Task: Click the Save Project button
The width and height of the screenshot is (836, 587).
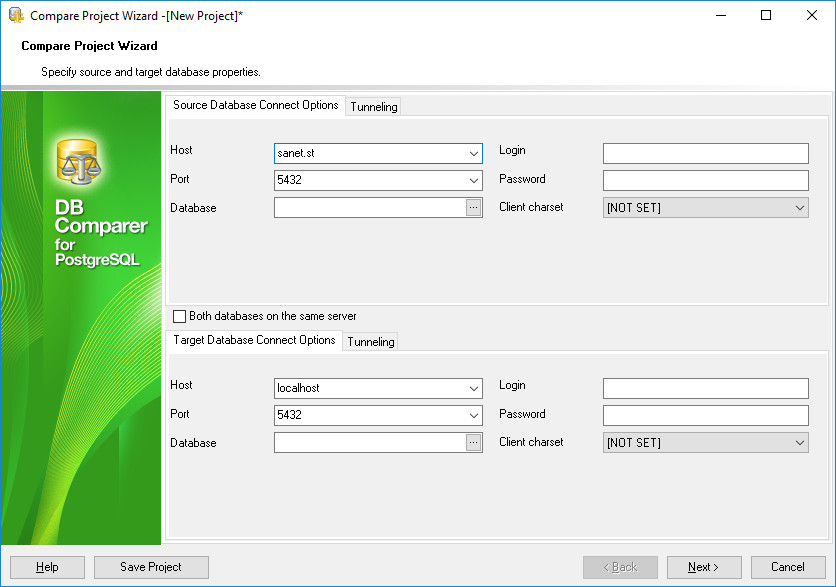Action: tap(151, 567)
